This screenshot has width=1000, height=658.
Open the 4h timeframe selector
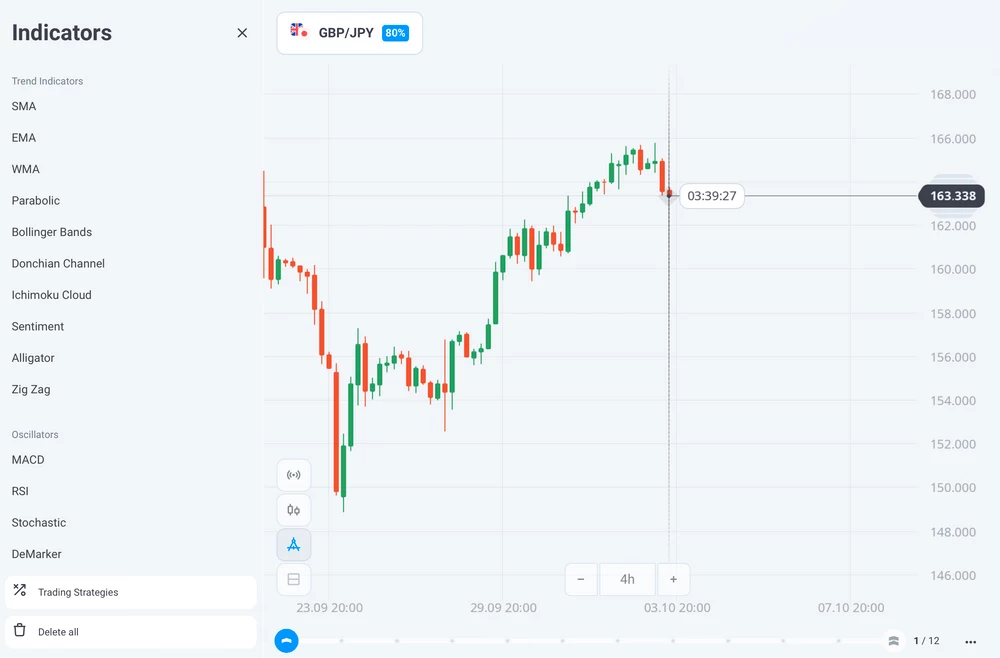[627, 579]
